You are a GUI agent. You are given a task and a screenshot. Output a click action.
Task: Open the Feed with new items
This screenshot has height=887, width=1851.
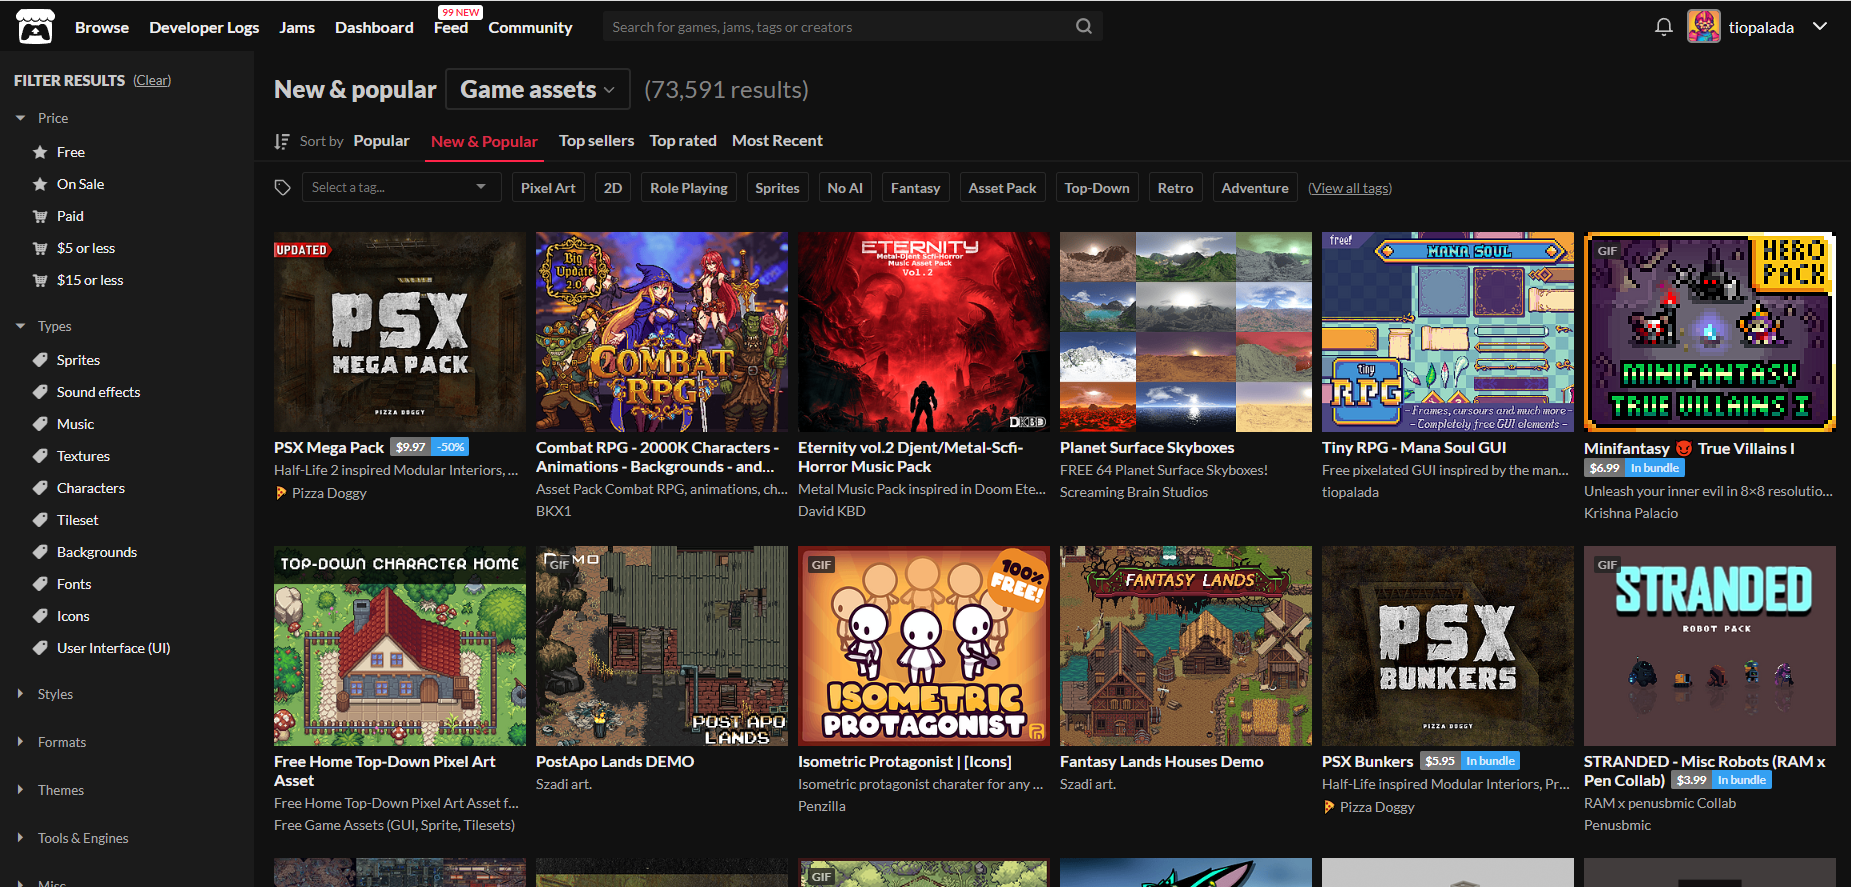[451, 27]
